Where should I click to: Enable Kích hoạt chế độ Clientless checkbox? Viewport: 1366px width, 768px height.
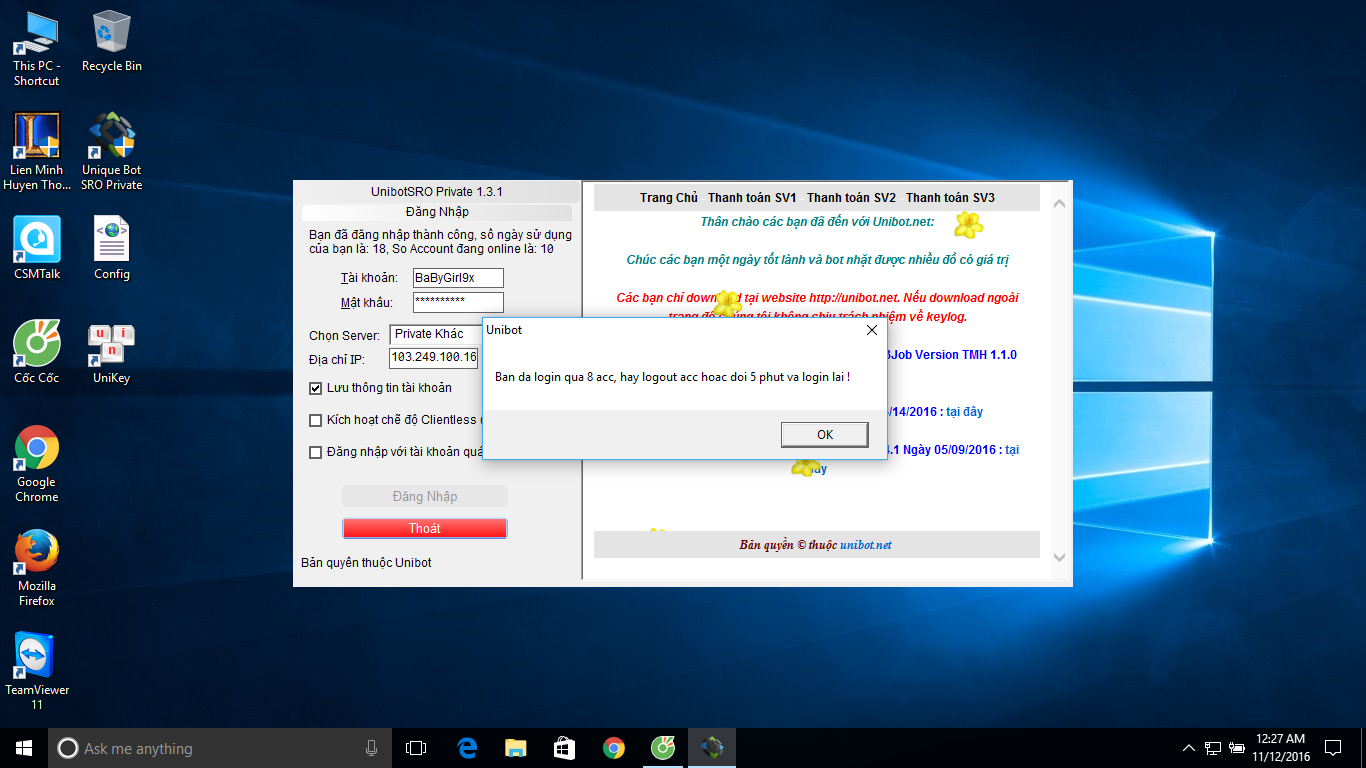click(316, 420)
